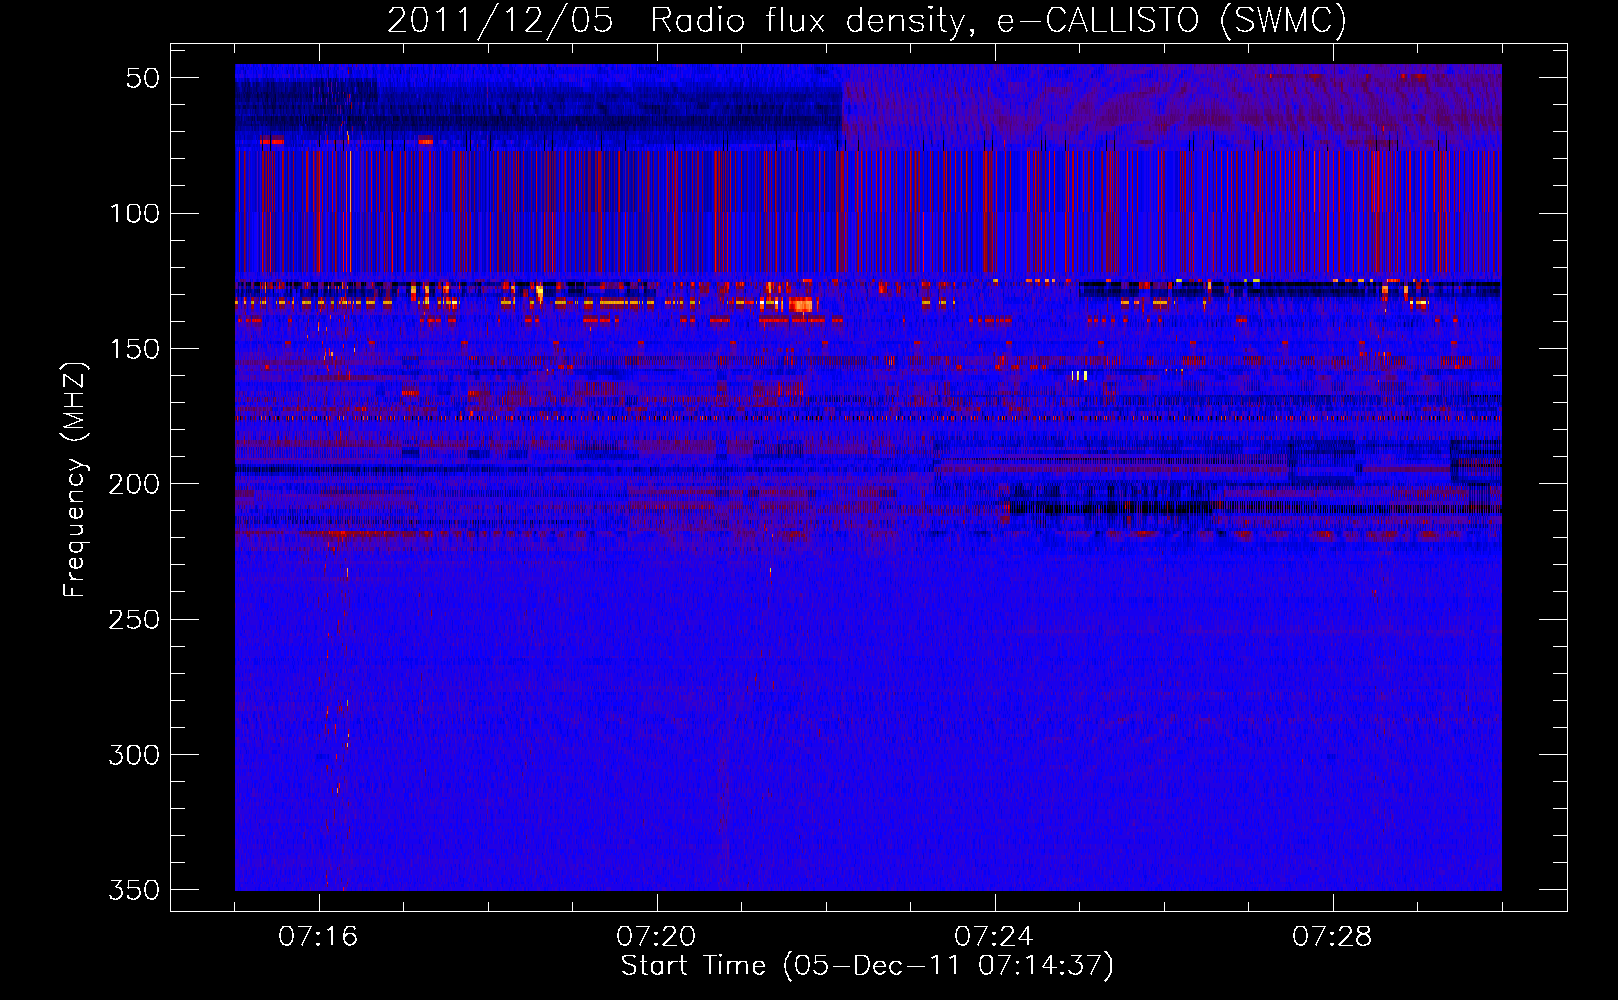Image resolution: width=1618 pixels, height=1000 pixels.
Task: Click the 200 frequency tick label
Action: coord(134,484)
